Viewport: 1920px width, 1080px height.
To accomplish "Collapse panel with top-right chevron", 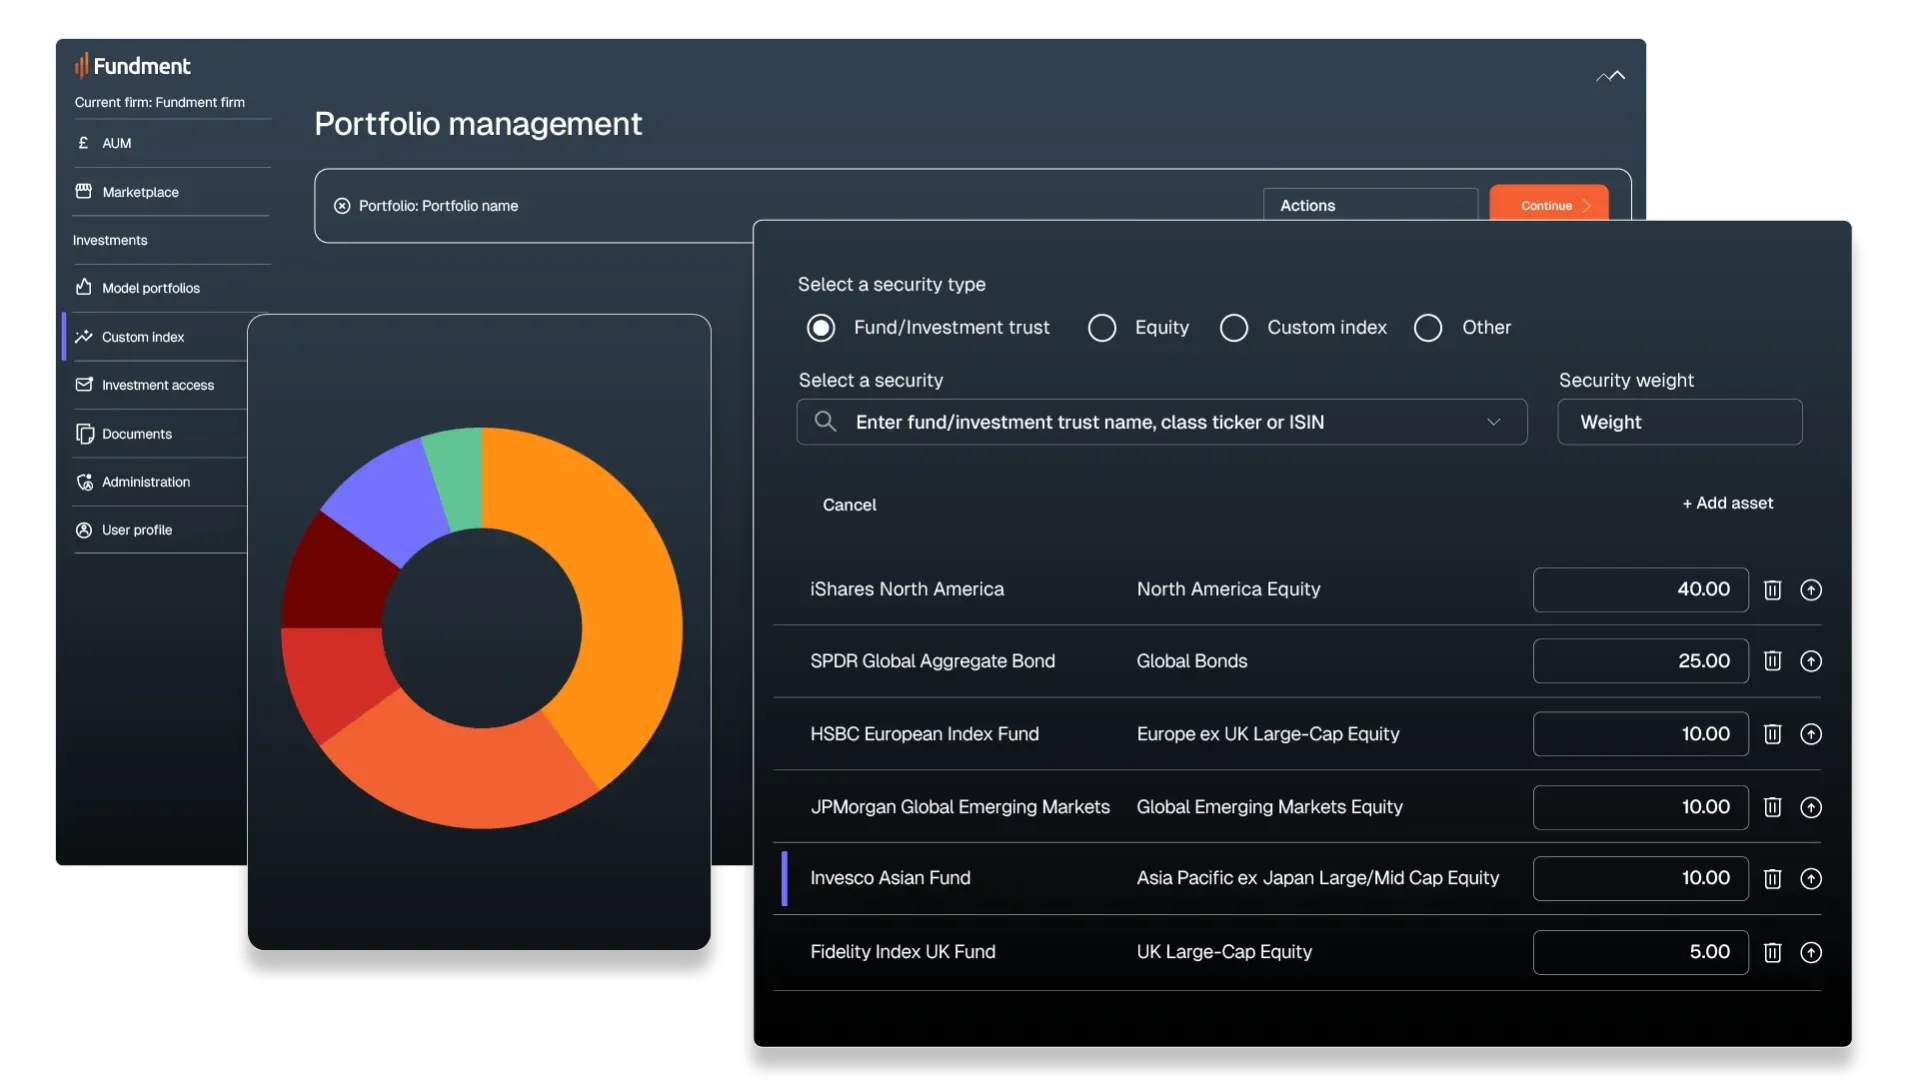I will pyautogui.click(x=1610, y=76).
